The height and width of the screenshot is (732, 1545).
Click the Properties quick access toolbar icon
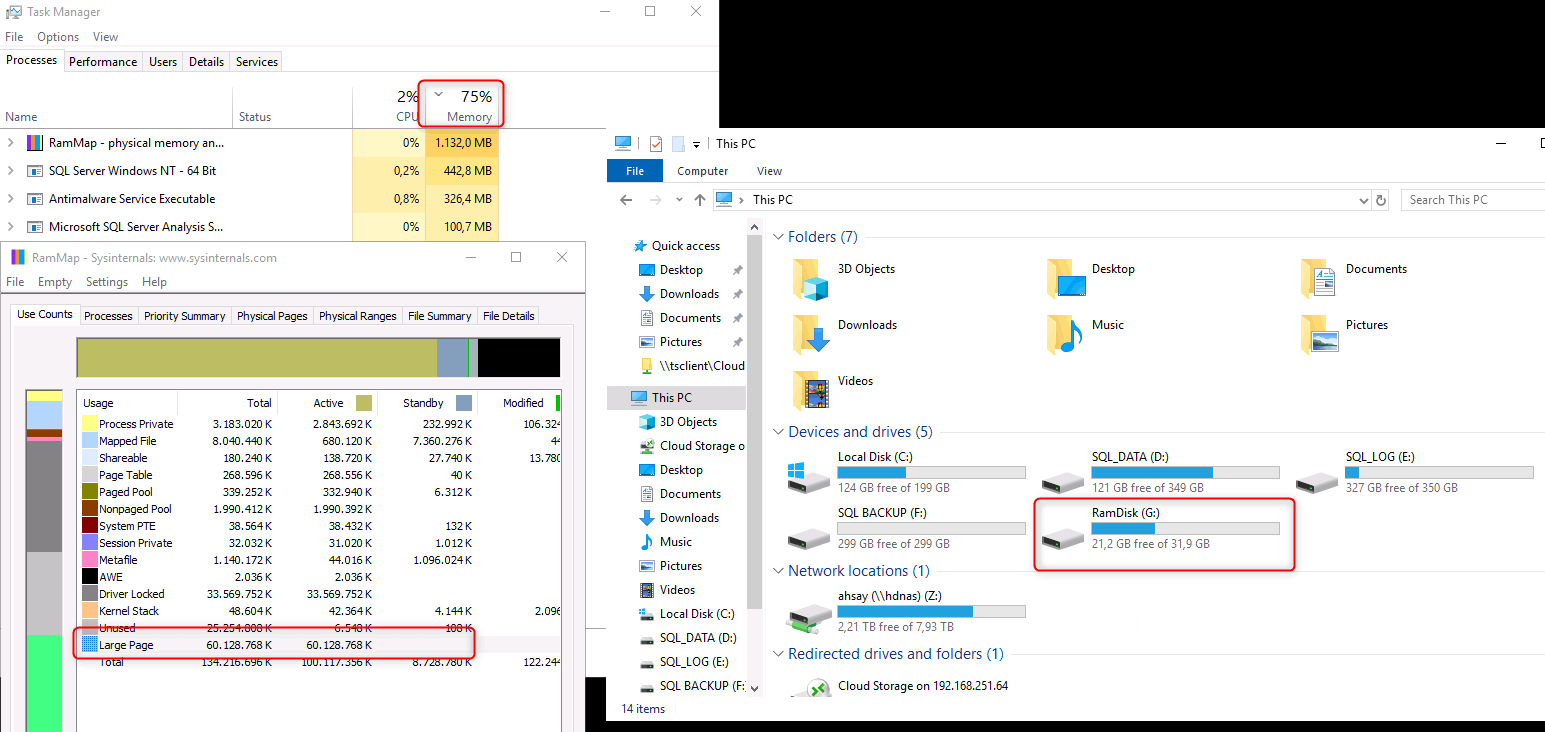click(656, 144)
